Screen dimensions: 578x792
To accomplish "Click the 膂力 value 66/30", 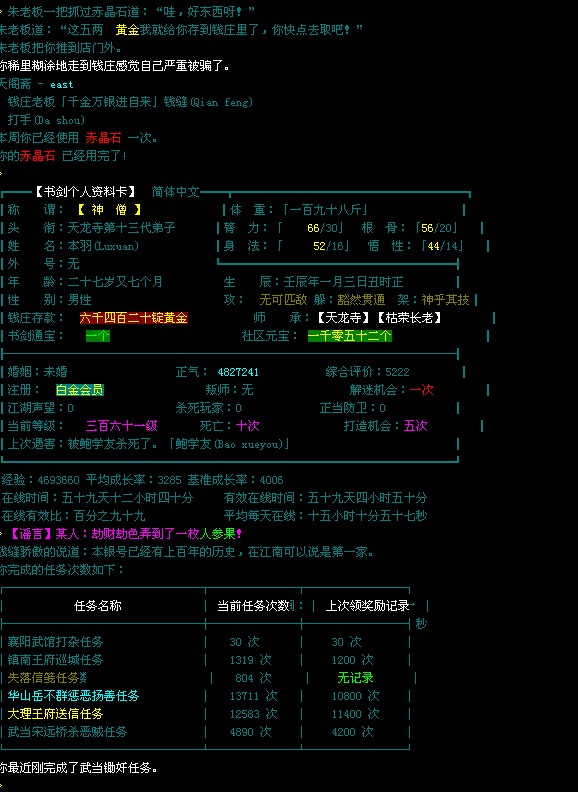I will pos(322,228).
